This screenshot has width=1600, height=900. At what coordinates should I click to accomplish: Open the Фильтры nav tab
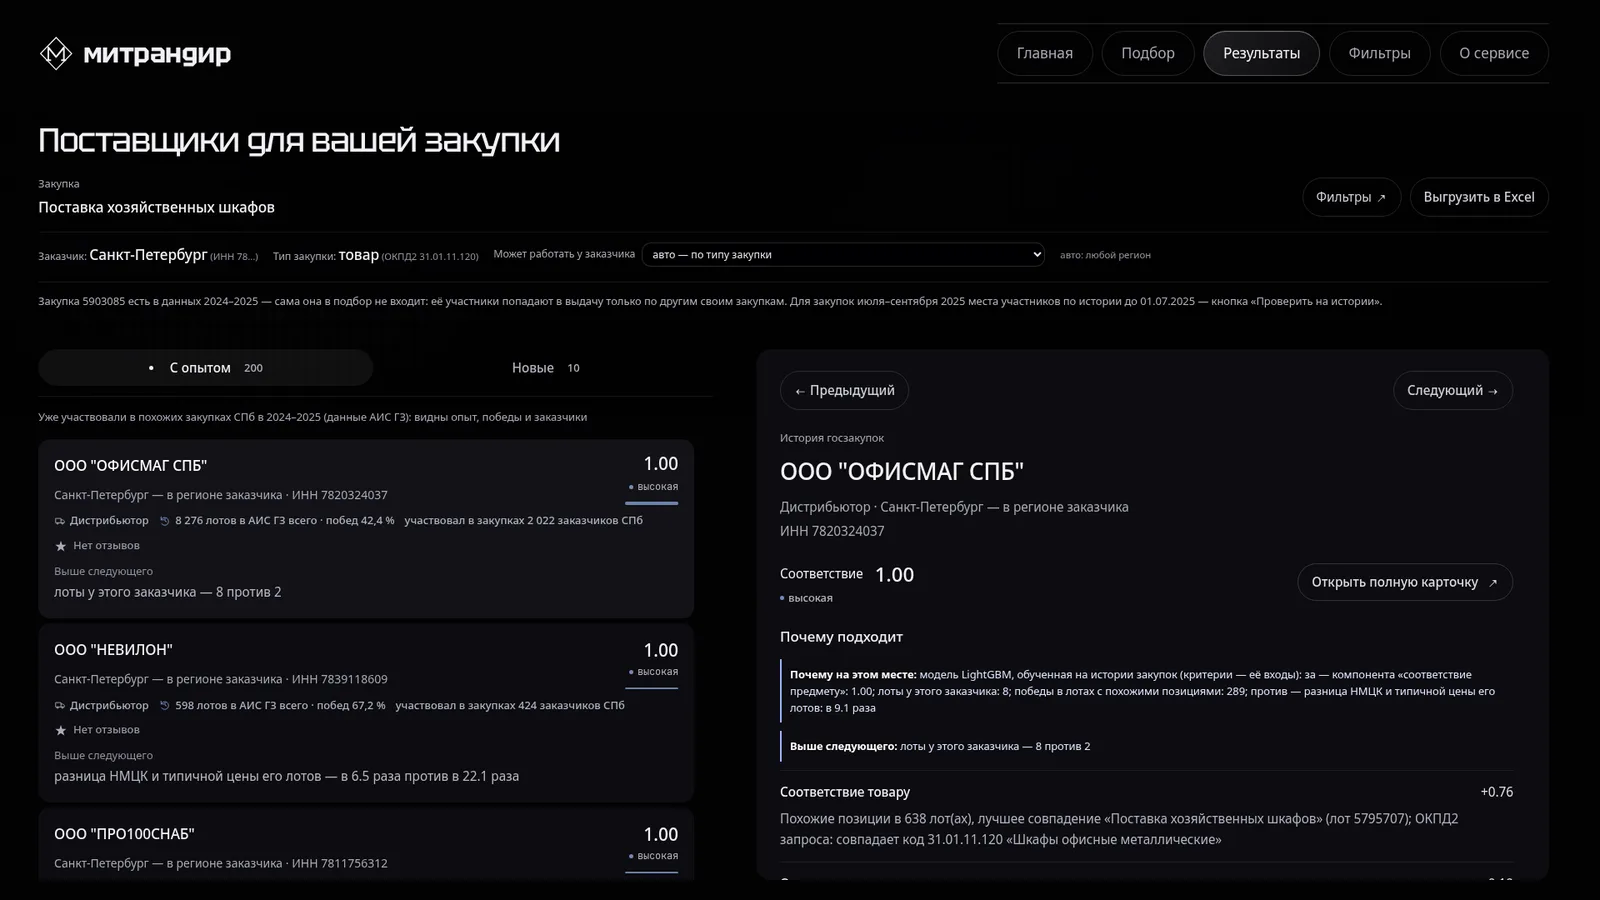point(1379,53)
